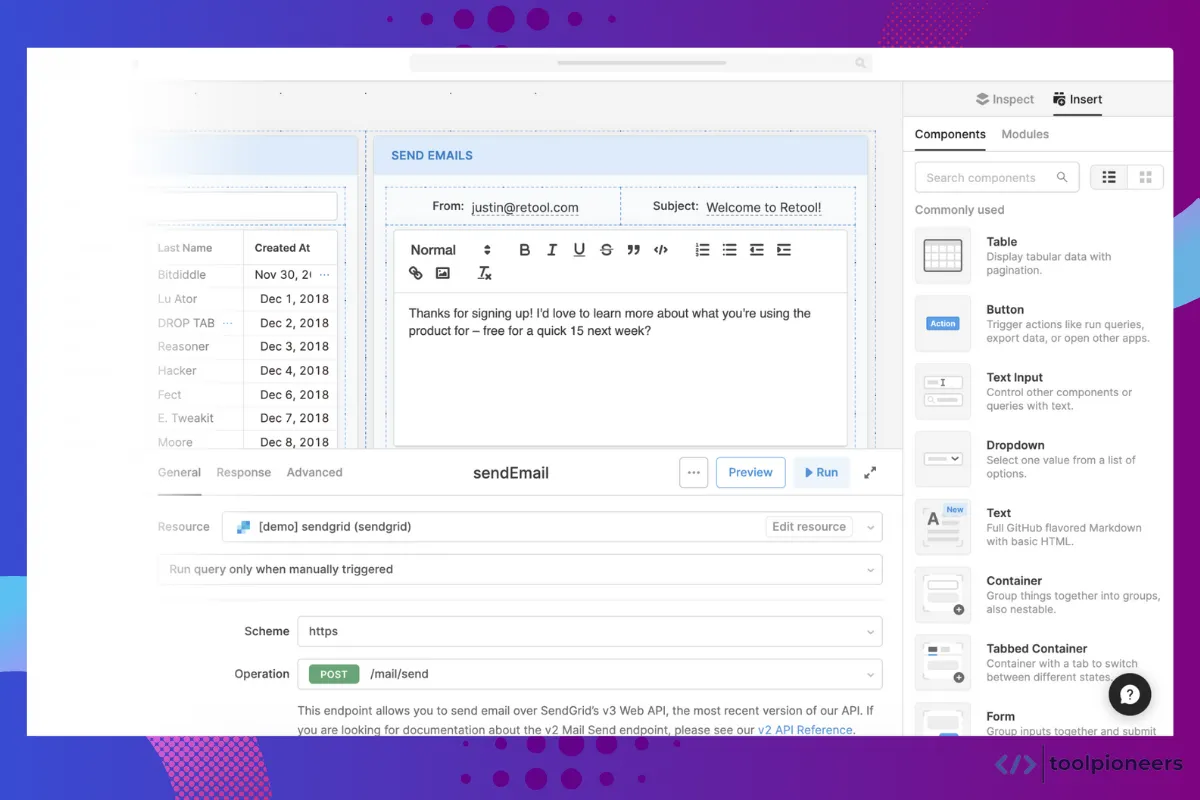The height and width of the screenshot is (800, 1200).
Task: Insert an image into the email
Action: tap(443, 273)
